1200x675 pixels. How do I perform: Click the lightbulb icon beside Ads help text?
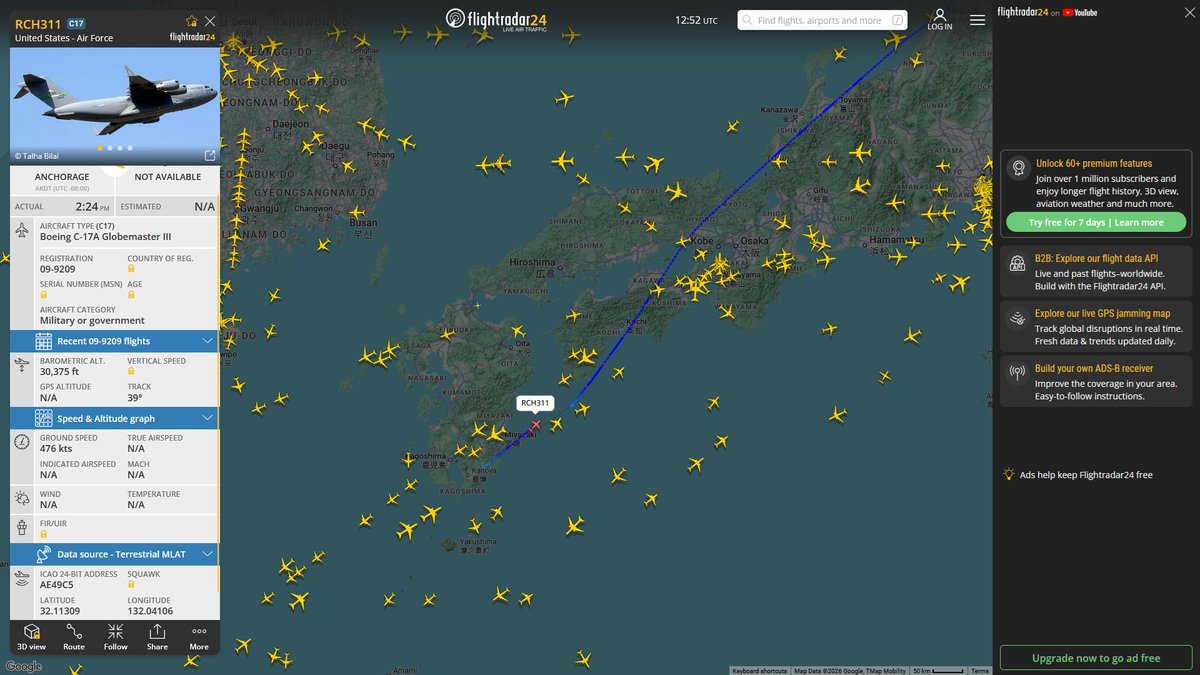click(1009, 475)
